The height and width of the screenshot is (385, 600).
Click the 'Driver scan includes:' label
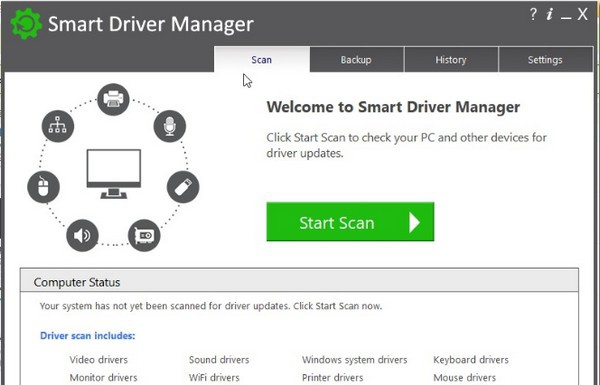click(x=88, y=336)
